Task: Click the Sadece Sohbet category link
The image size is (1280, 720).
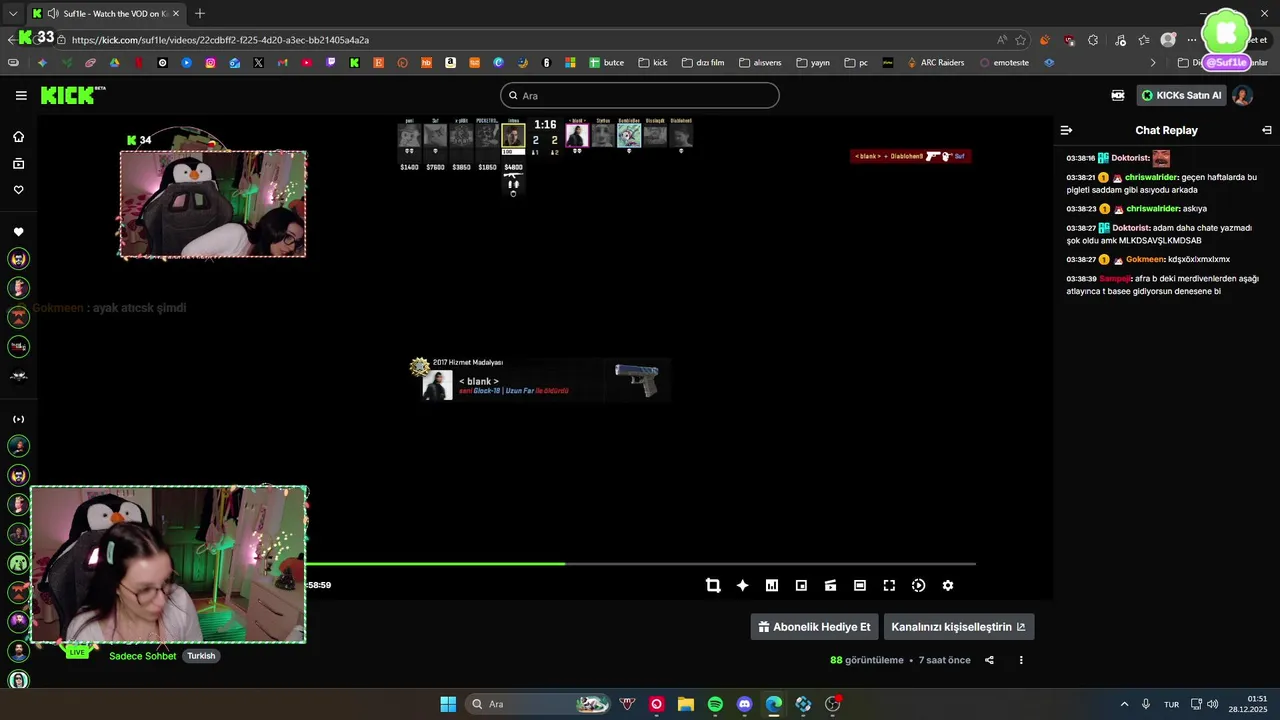Action: pos(142,656)
